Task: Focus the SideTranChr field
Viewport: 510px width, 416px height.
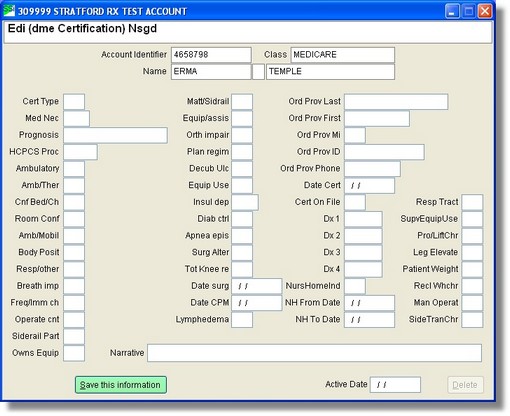Action: 472,320
